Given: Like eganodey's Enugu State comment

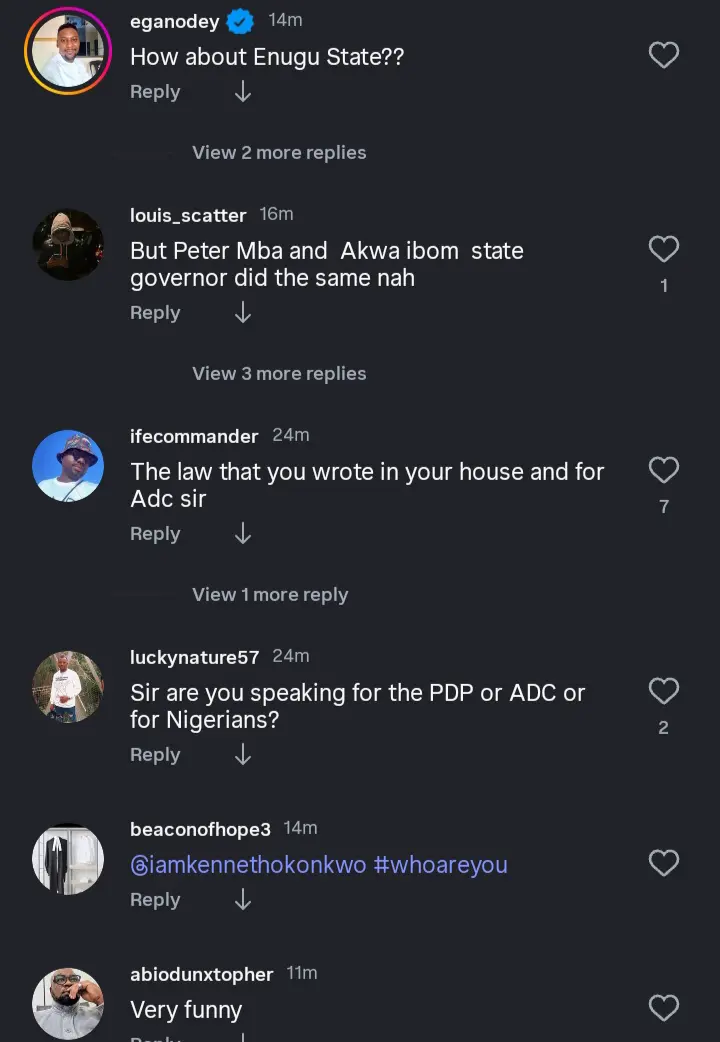Looking at the screenshot, I should [664, 55].
